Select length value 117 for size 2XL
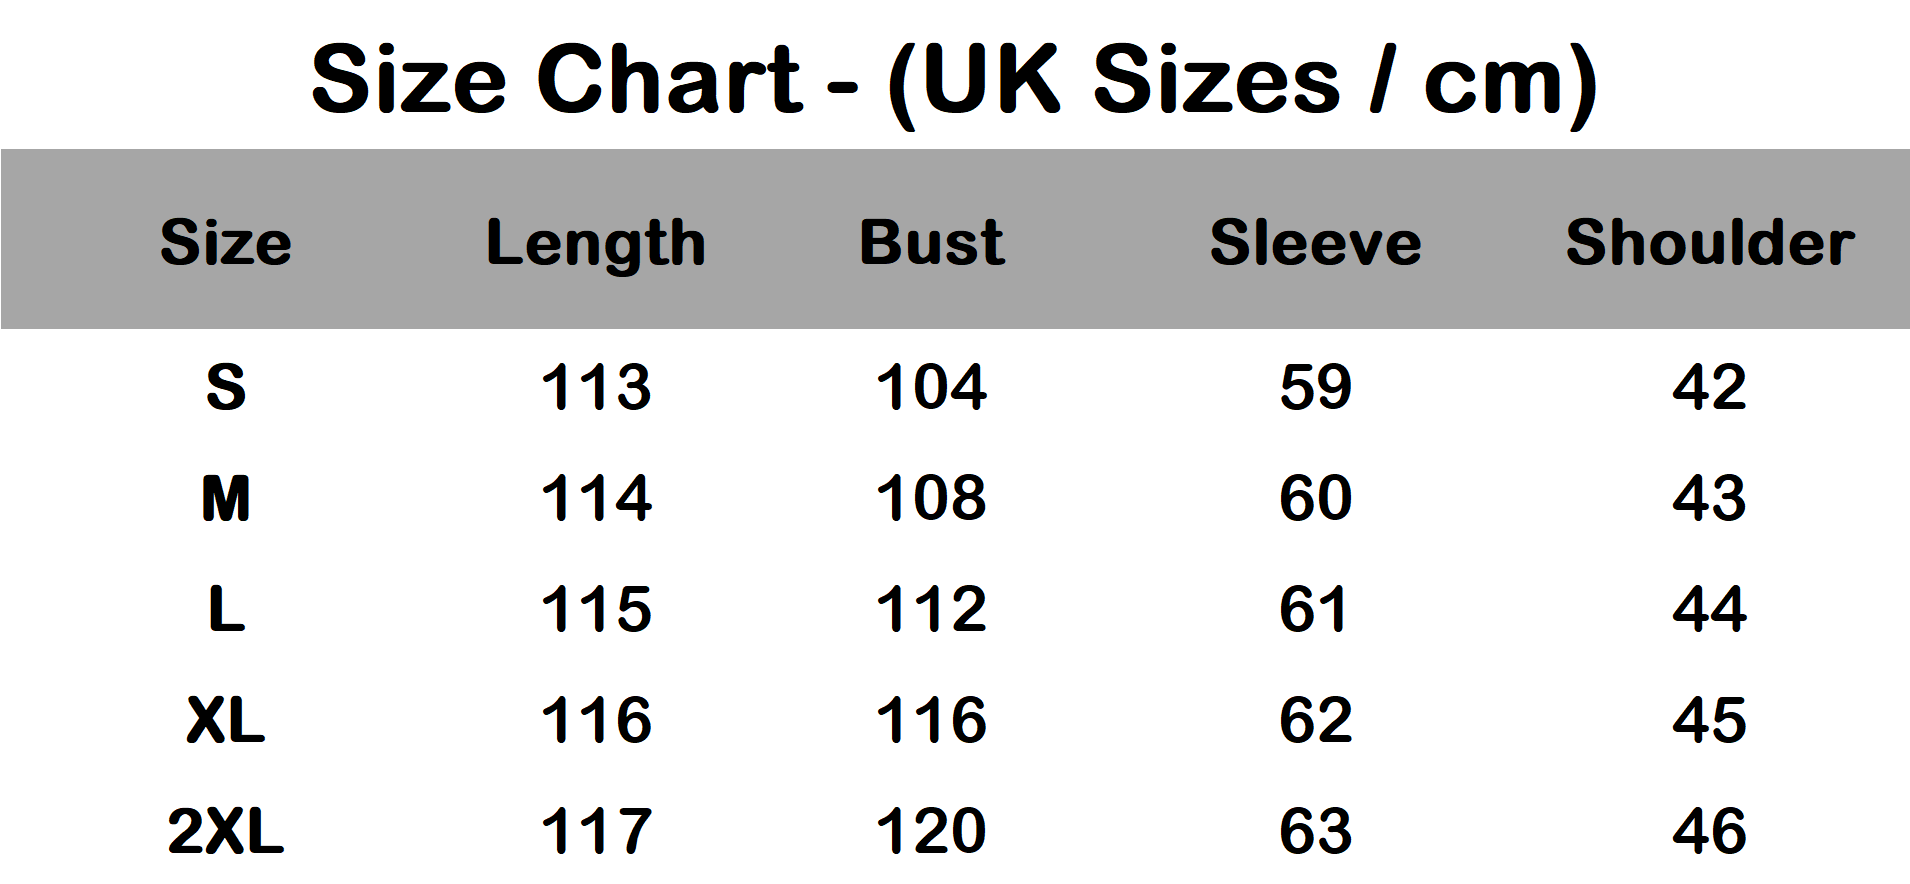Image resolution: width=1910 pixels, height=884 pixels. [596, 831]
